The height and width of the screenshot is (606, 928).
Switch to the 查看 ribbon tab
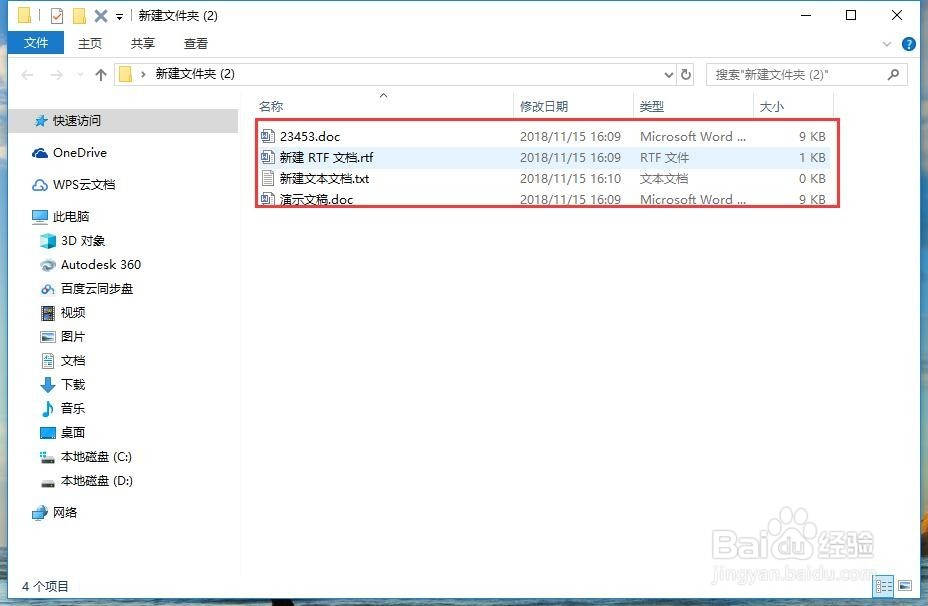coord(196,43)
